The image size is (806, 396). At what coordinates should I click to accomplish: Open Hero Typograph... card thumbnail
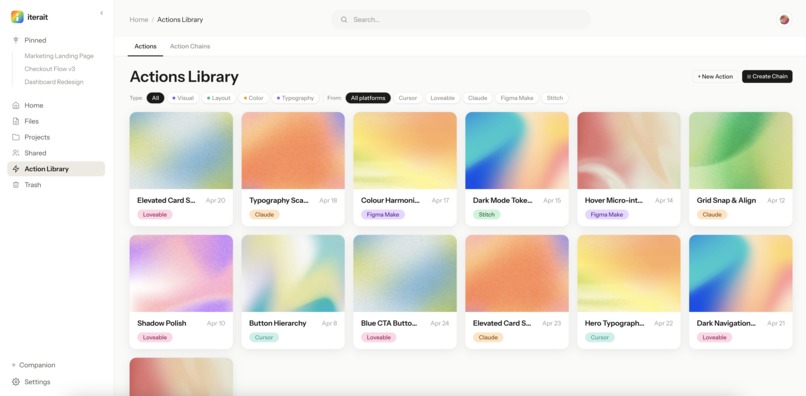point(629,274)
